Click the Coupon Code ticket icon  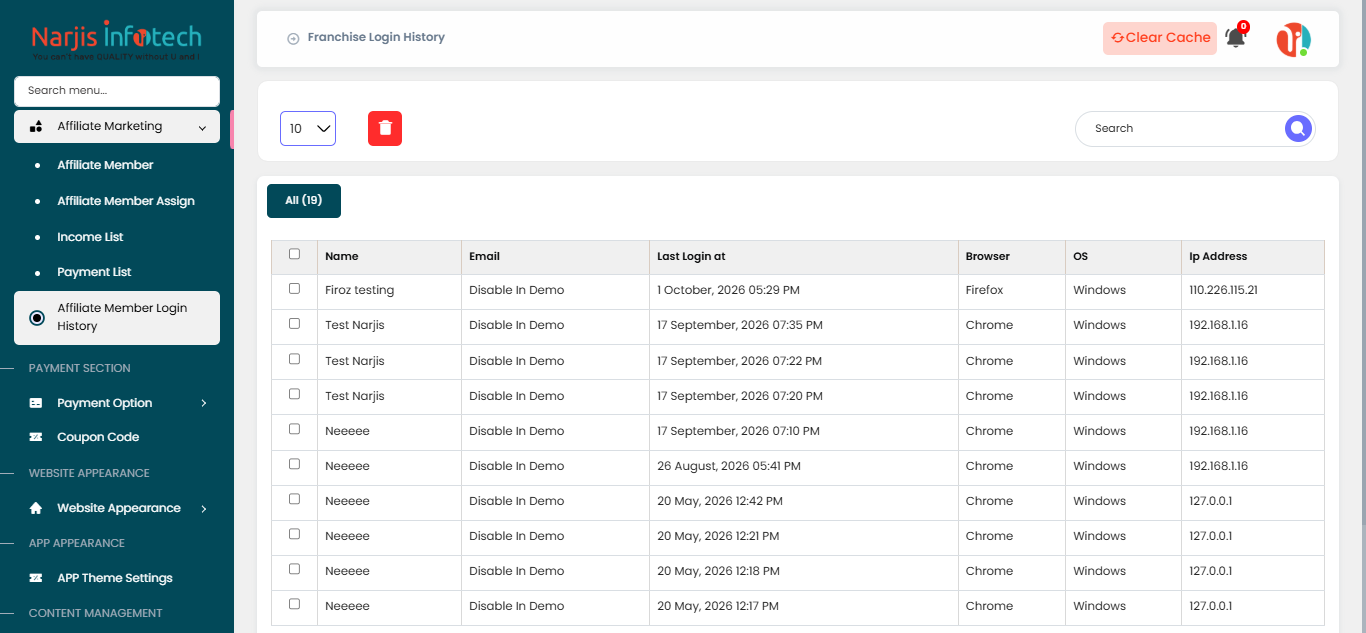coord(36,437)
